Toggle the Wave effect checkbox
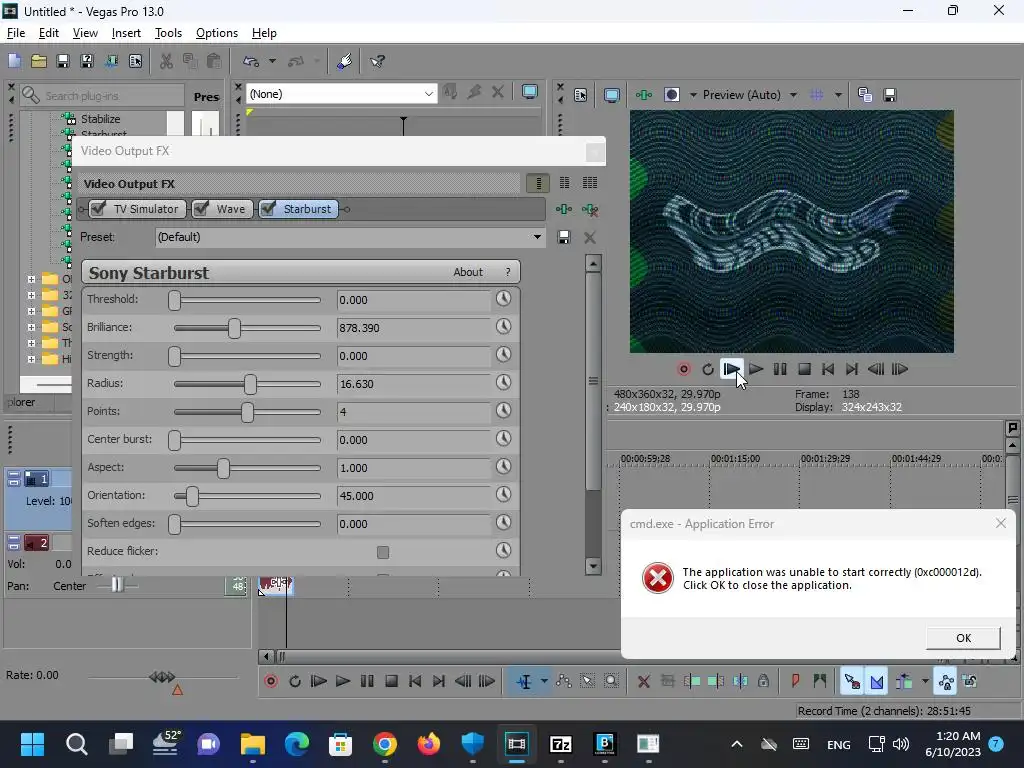The height and width of the screenshot is (768, 1024). click(202, 209)
